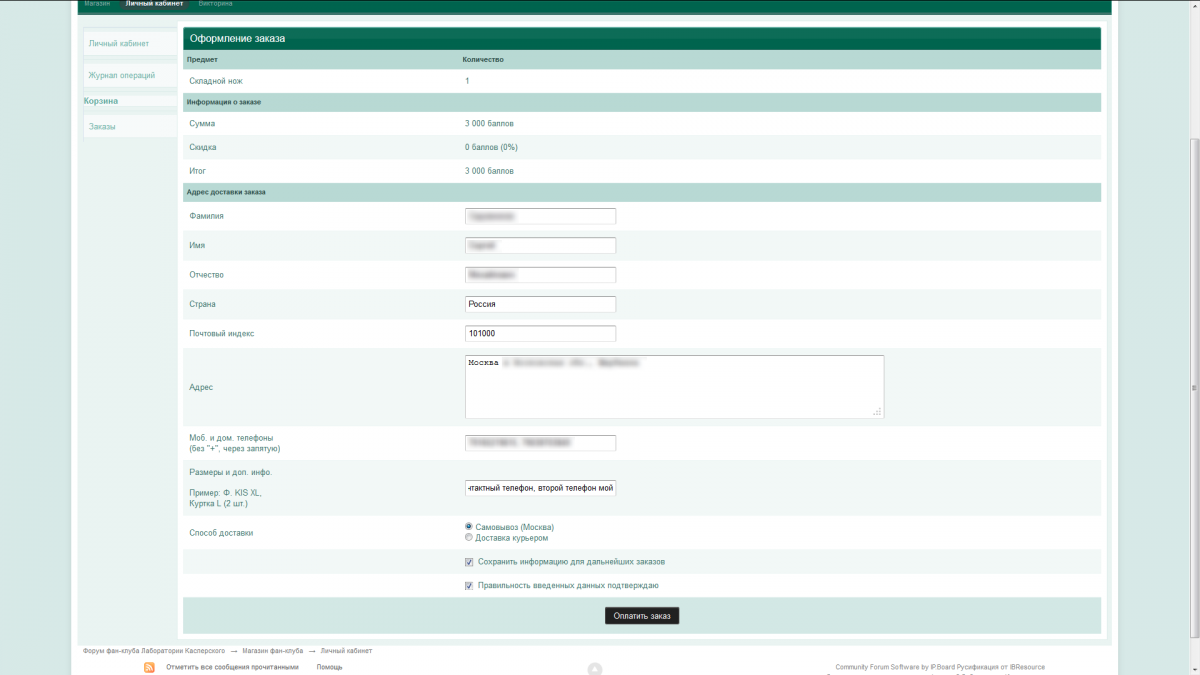The height and width of the screenshot is (675, 1200).
Task: Open the Магазин tab in top navigation
Action: click(x=97, y=4)
